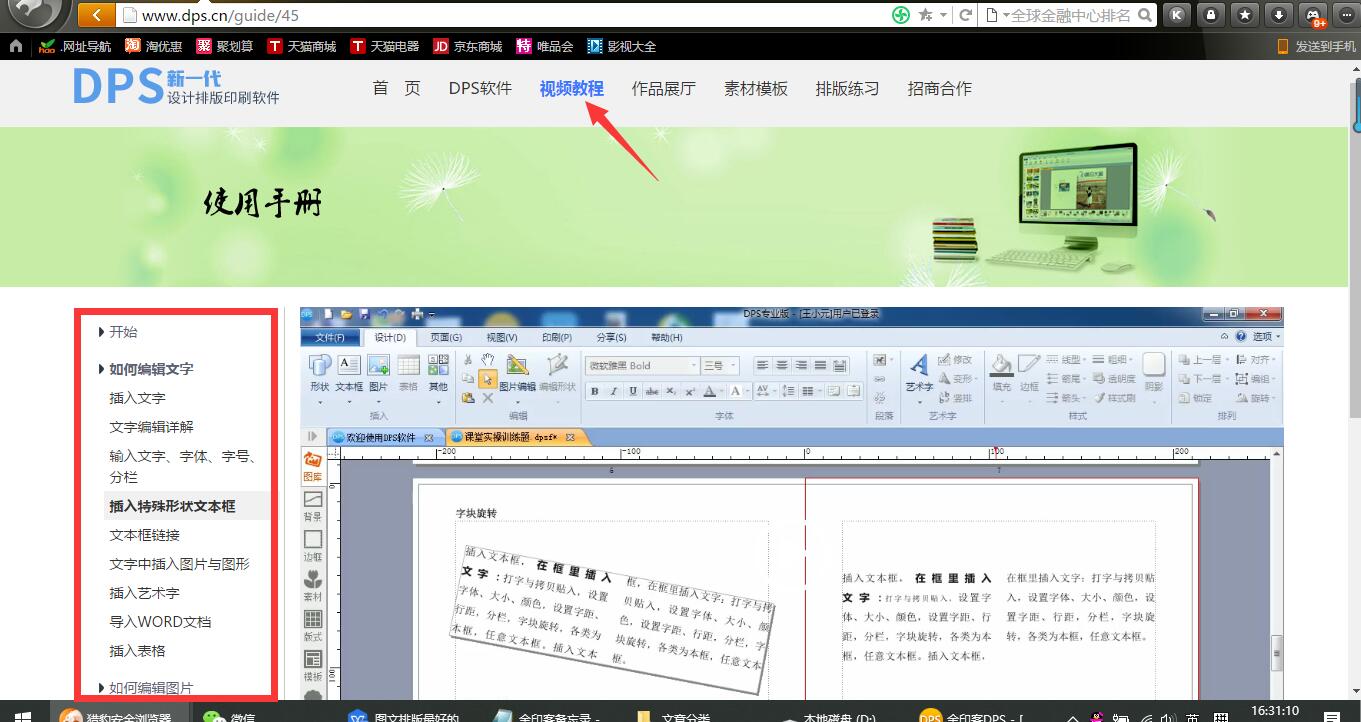The image size is (1361, 722).
Task: Click the 全球金融中心排名 search field
Action: coord(1066,15)
